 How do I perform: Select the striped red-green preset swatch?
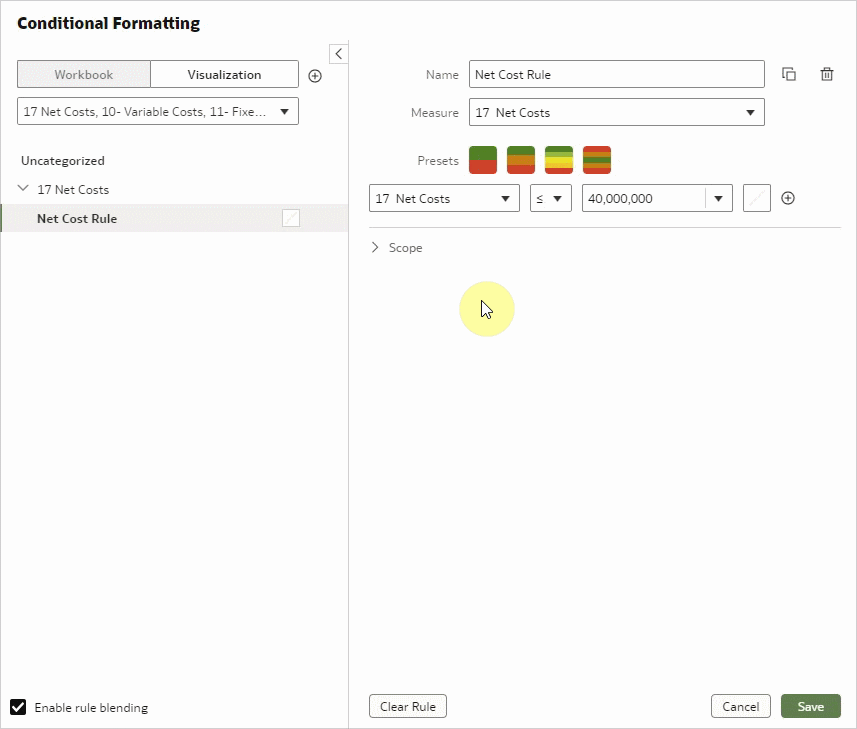tap(595, 158)
